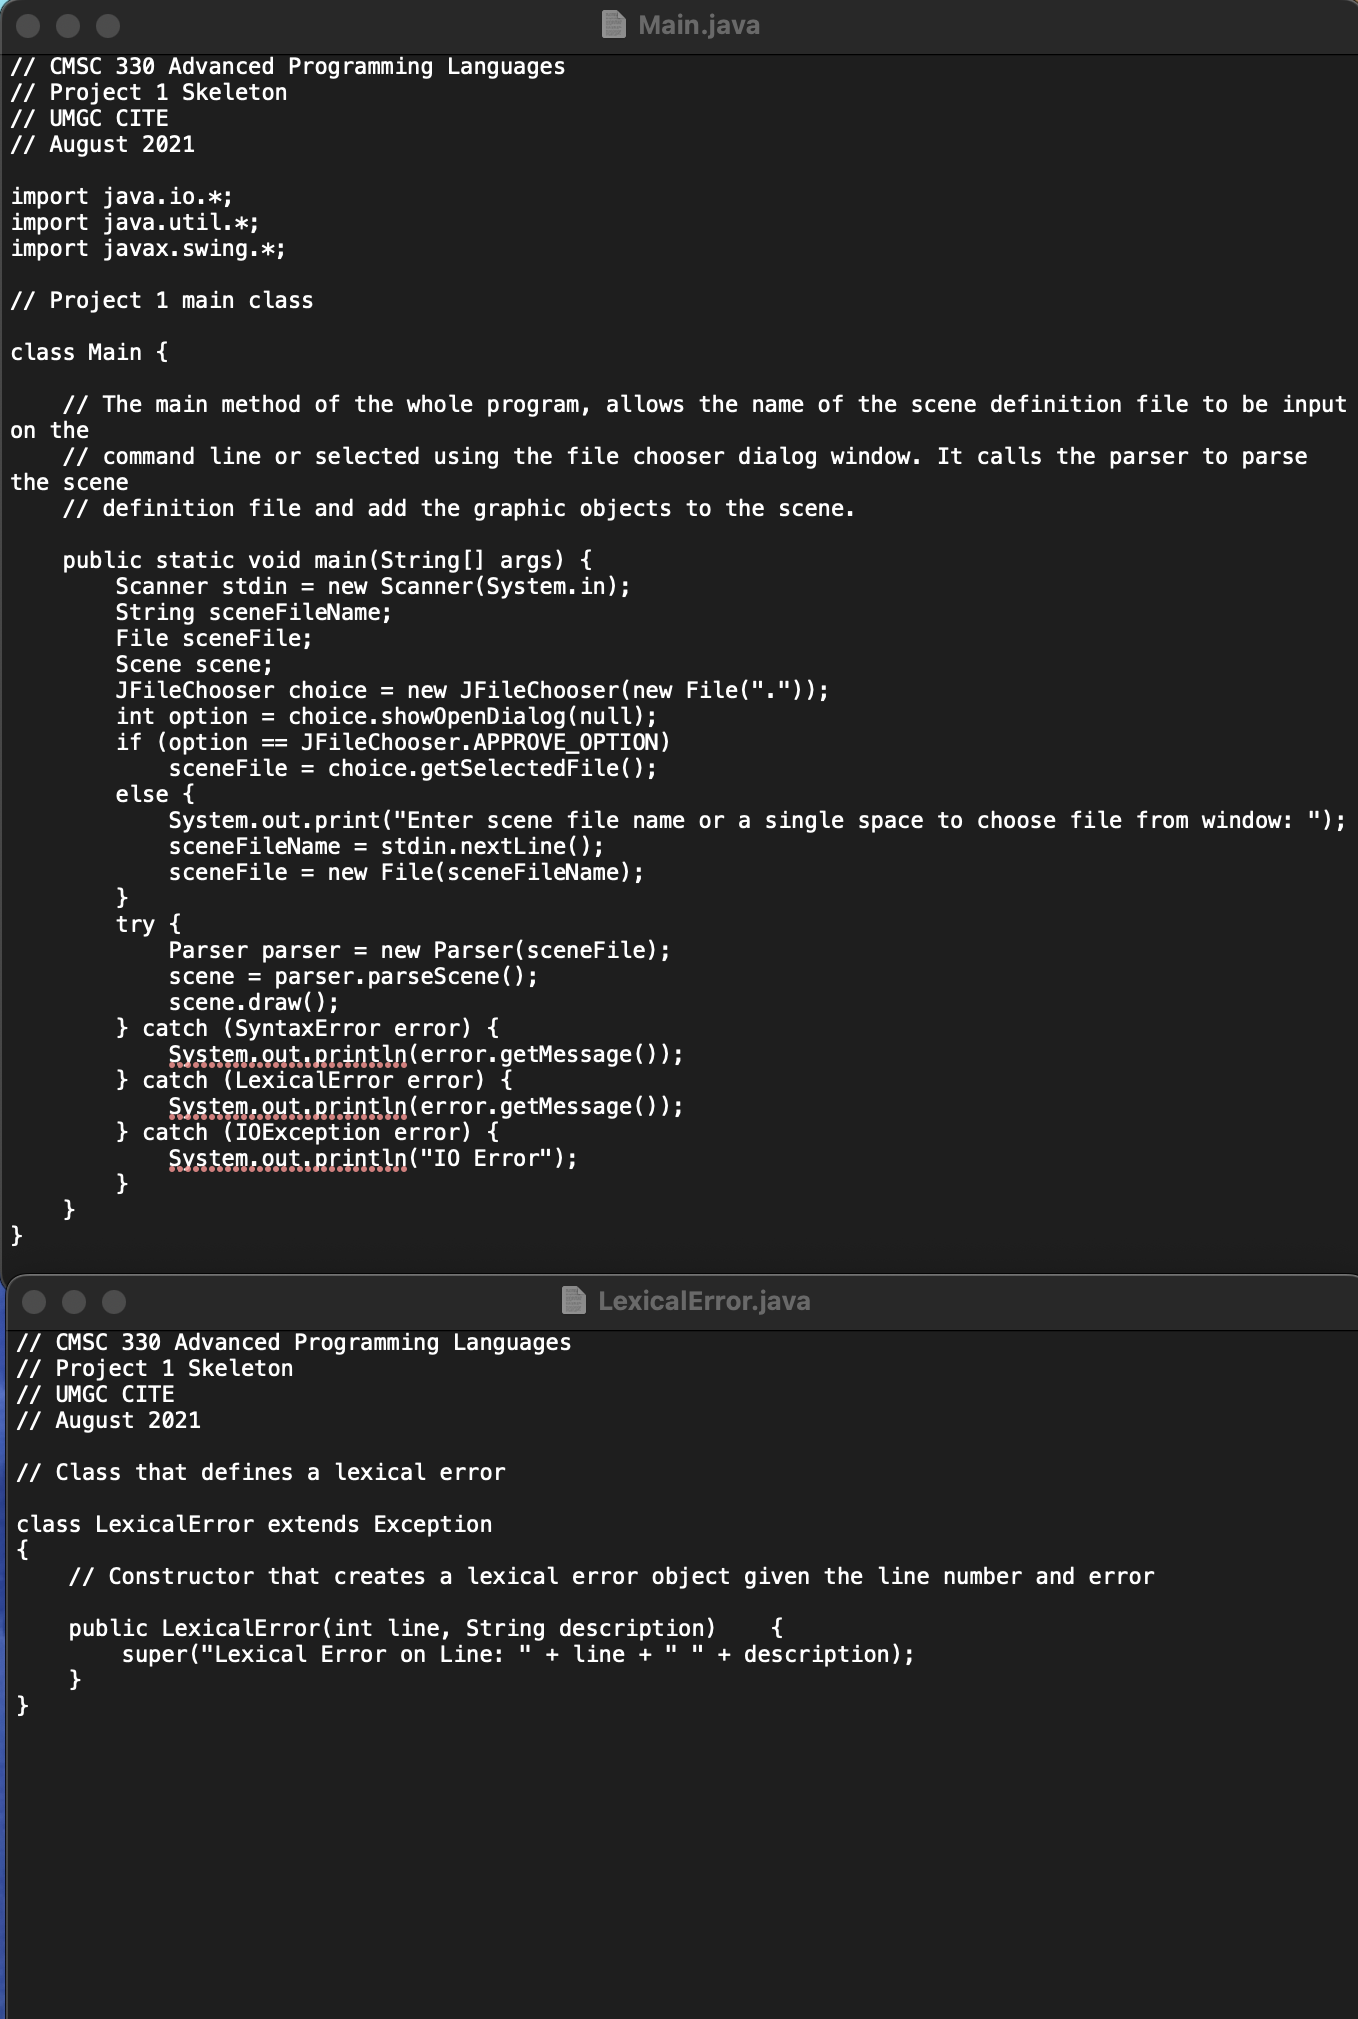Click the '// Project 1 main class' comment
The image size is (1358, 2019).
[163, 300]
